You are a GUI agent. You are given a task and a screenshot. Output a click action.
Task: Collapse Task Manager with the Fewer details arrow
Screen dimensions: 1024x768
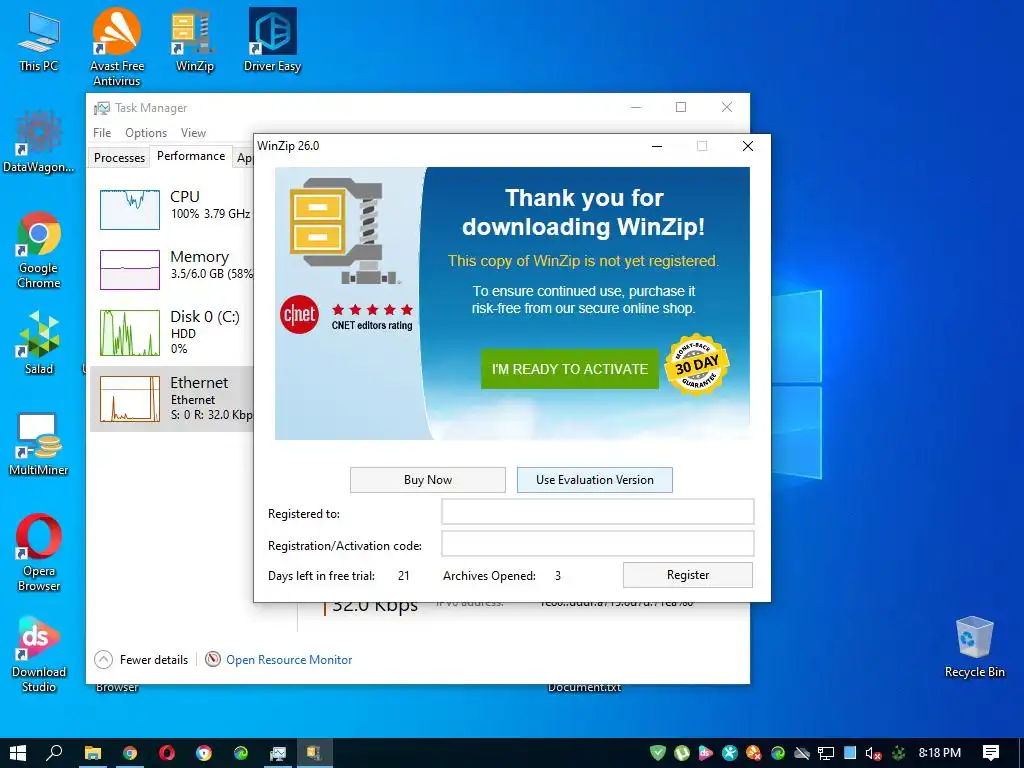point(103,660)
